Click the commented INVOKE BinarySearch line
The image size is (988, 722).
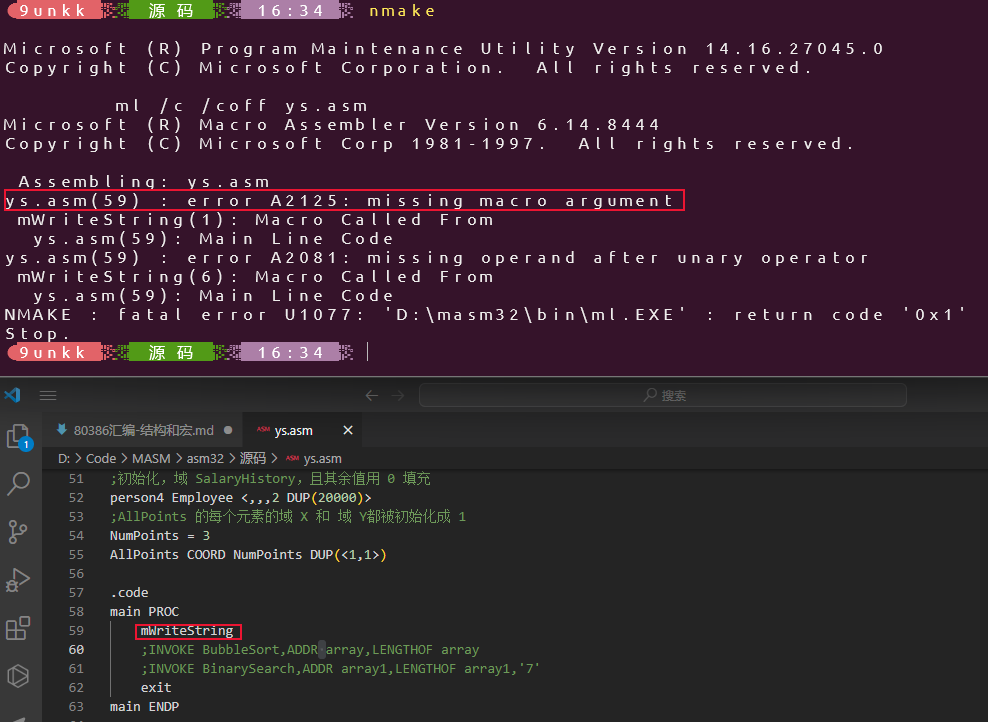340,668
